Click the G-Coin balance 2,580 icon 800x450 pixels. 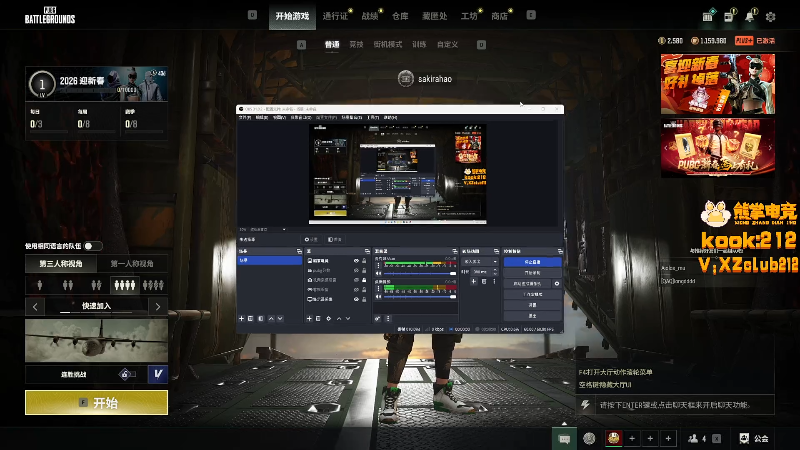pyautogui.click(x=661, y=40)
